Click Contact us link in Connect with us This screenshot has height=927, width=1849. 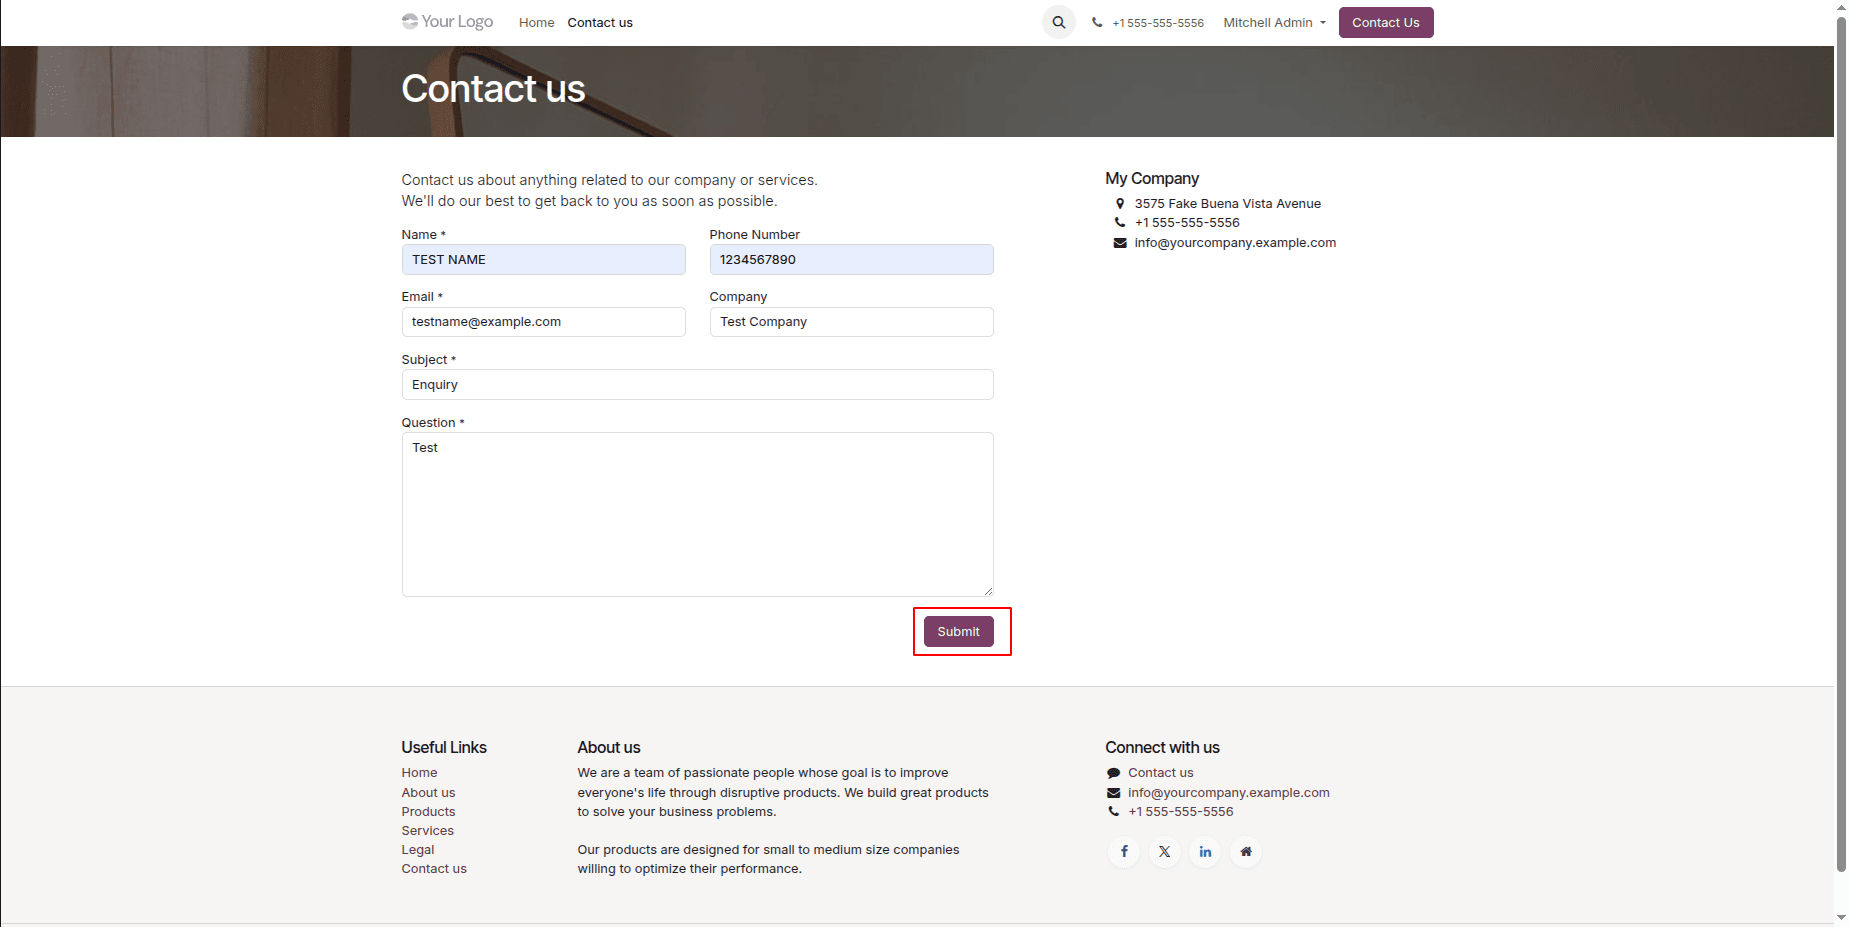click(1160, 773)
